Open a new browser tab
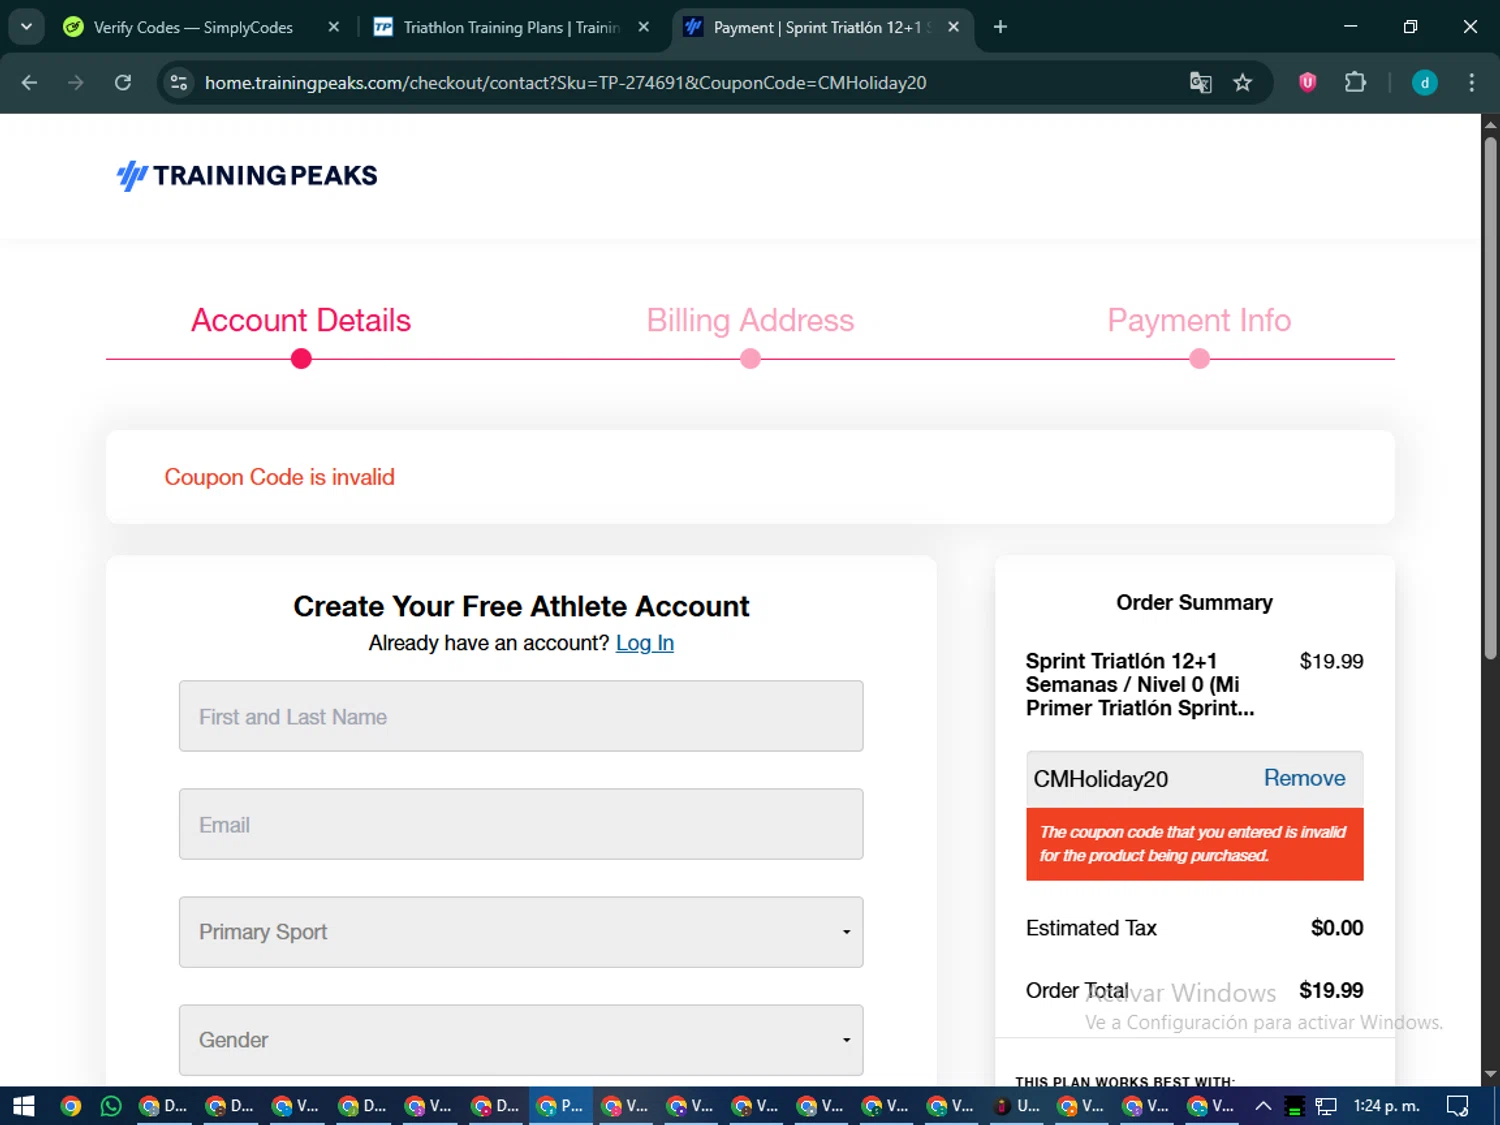 click(x=1000, y=27)
